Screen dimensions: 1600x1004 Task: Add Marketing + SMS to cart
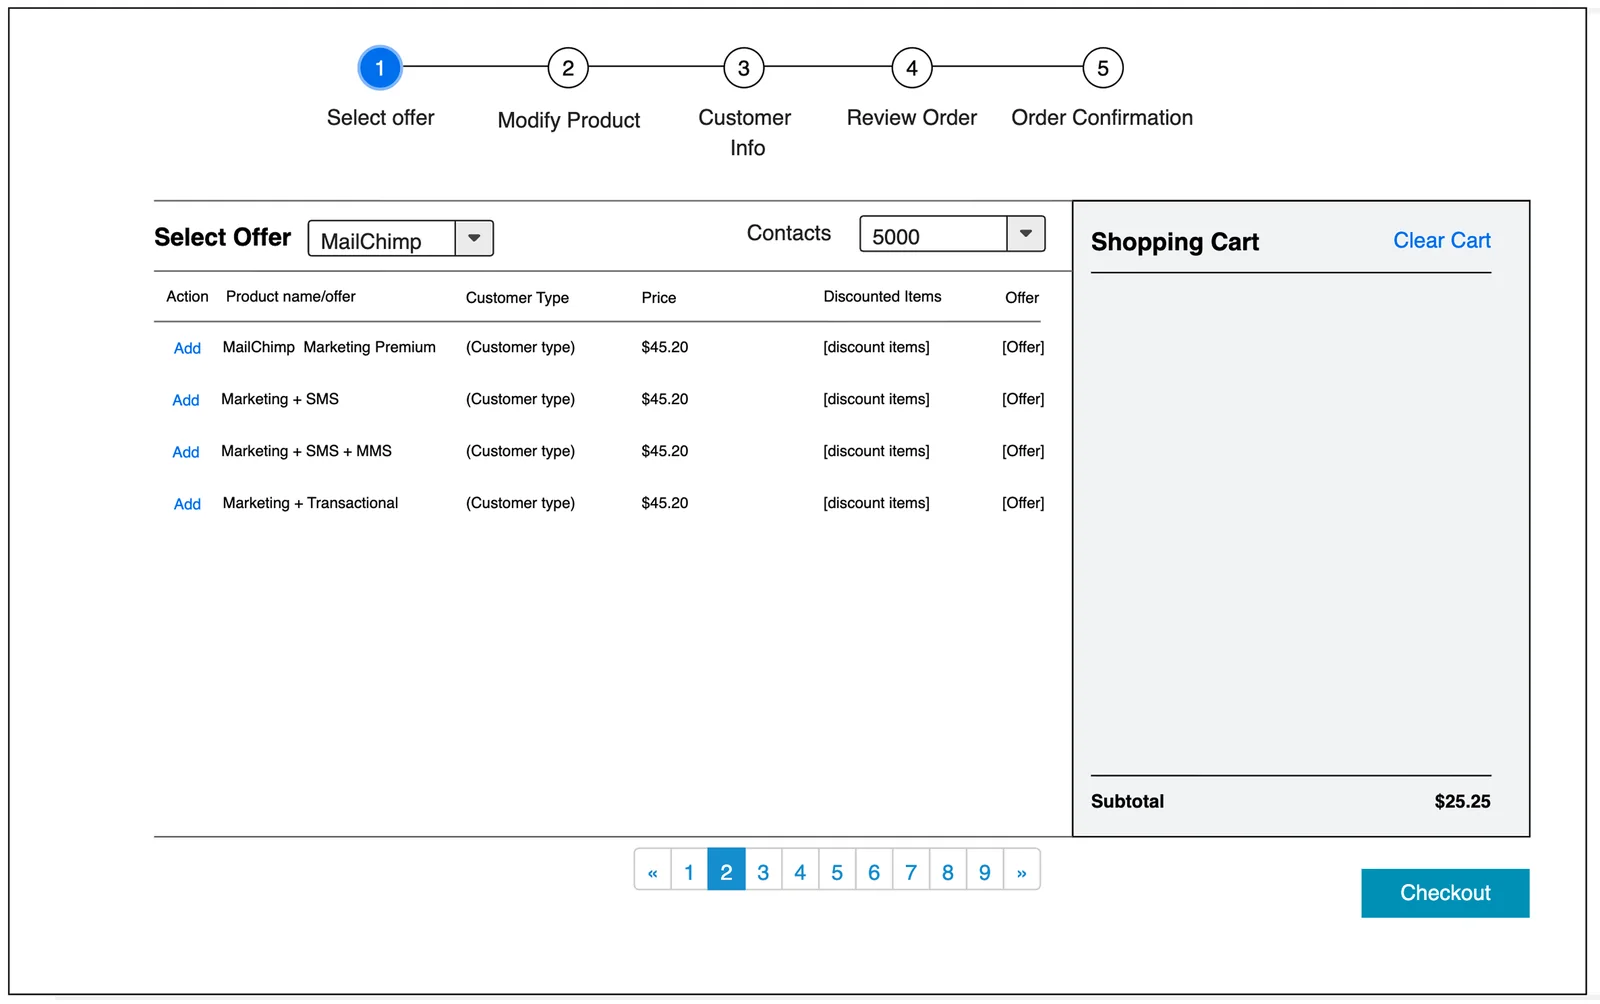point(186,400)
